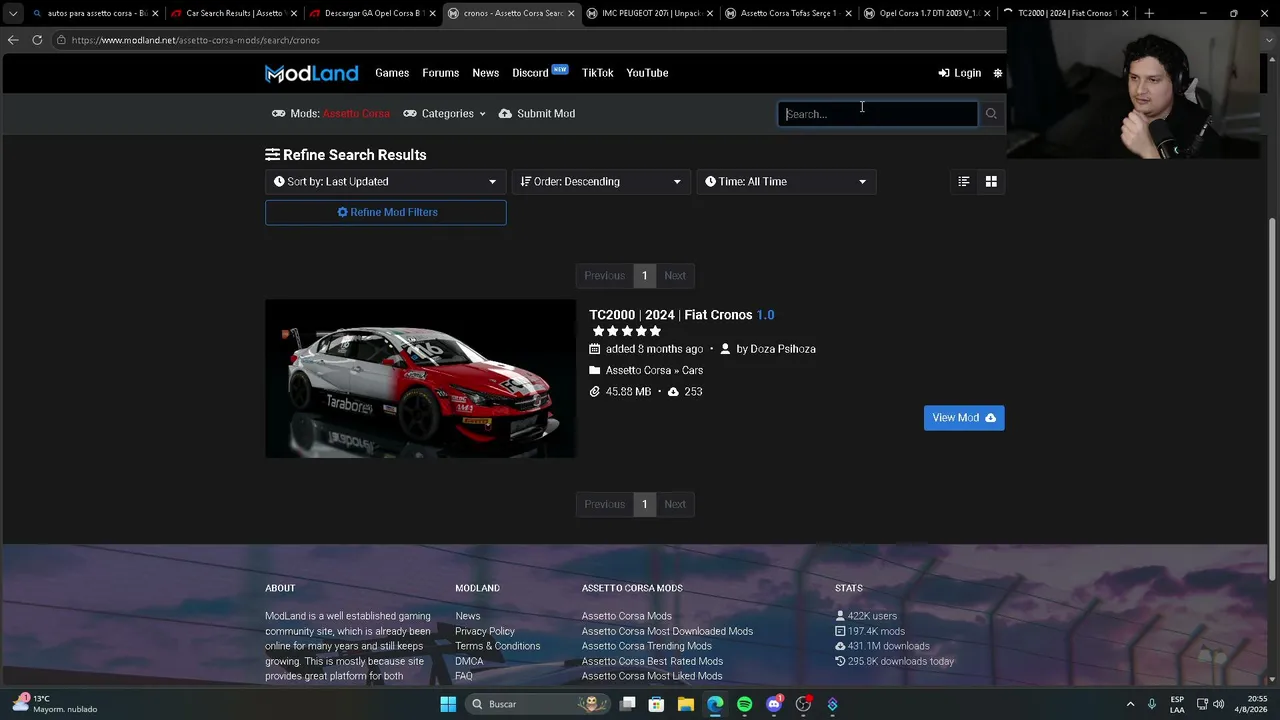Click the browser address bar URL
This screenshot has width=1280, height=720.
coord(195,40)
